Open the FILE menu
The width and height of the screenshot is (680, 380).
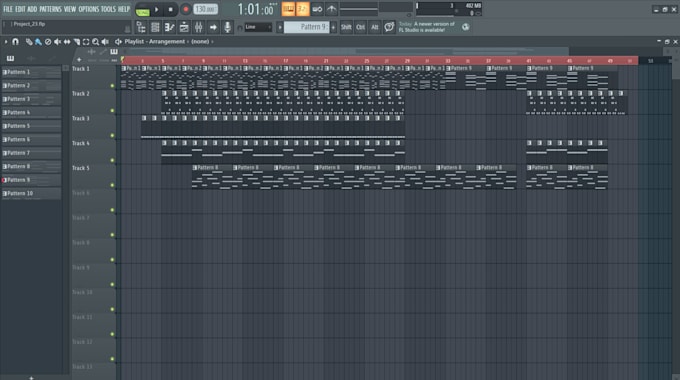pyautogui.click(x=8, y=9)
